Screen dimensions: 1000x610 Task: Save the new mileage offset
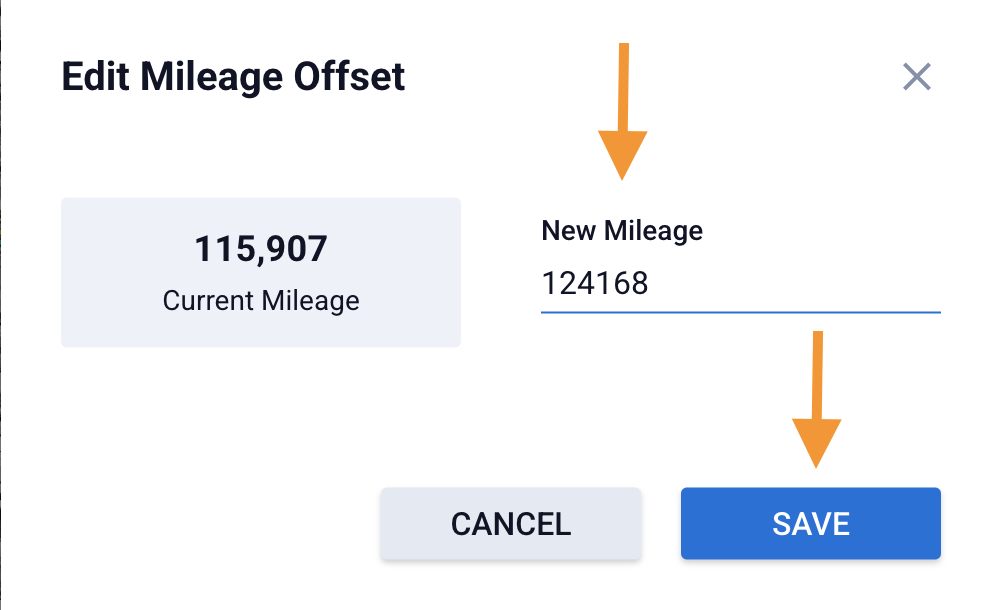coord(810,523)
